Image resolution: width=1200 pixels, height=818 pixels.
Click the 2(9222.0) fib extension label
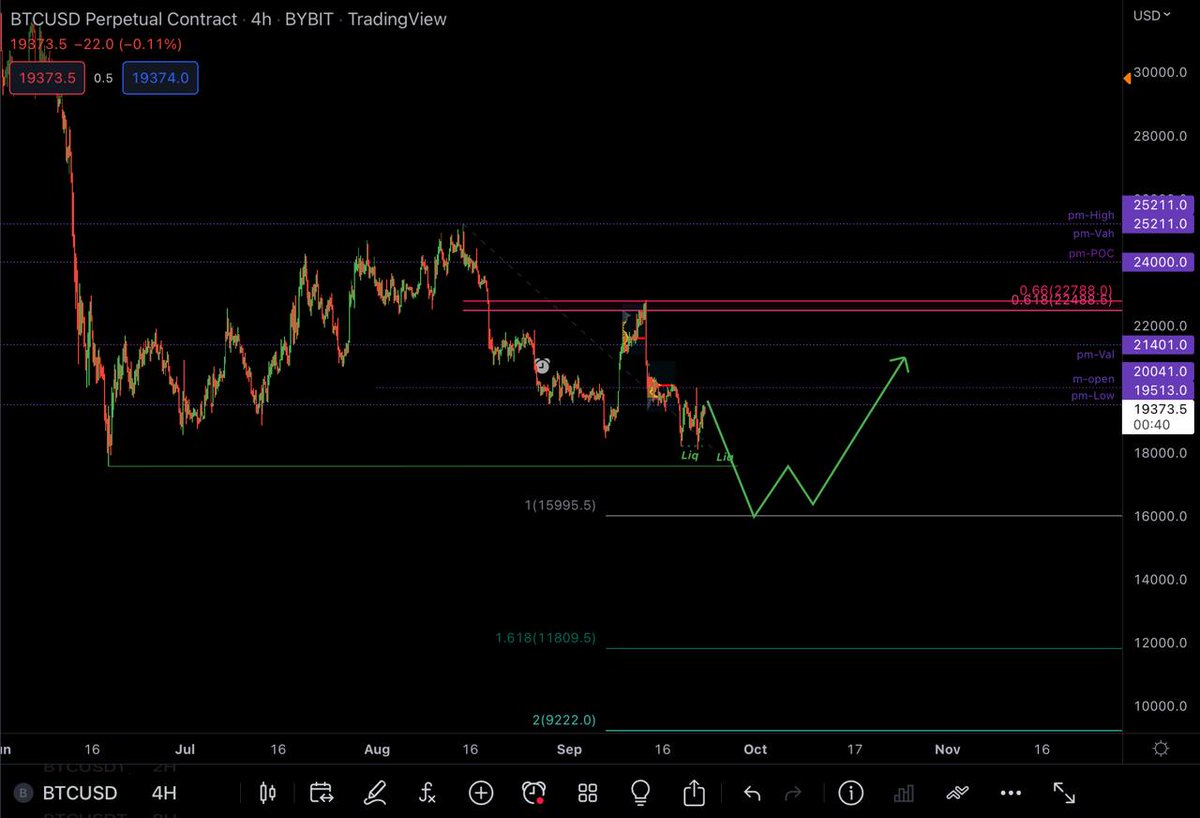tap(564, 720)
